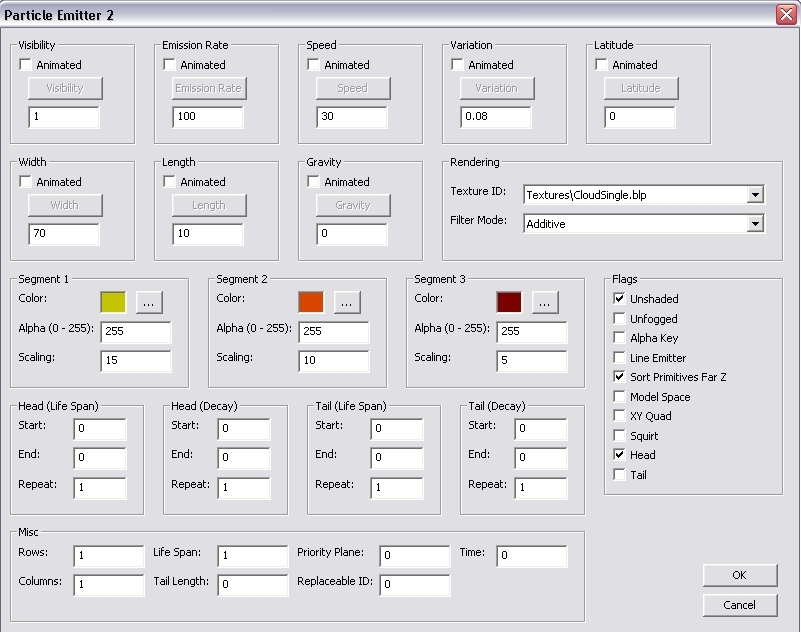Open the Filter Mode dropdown arrow
This screenshot has width=801, height=632.
tap(755, 224)
